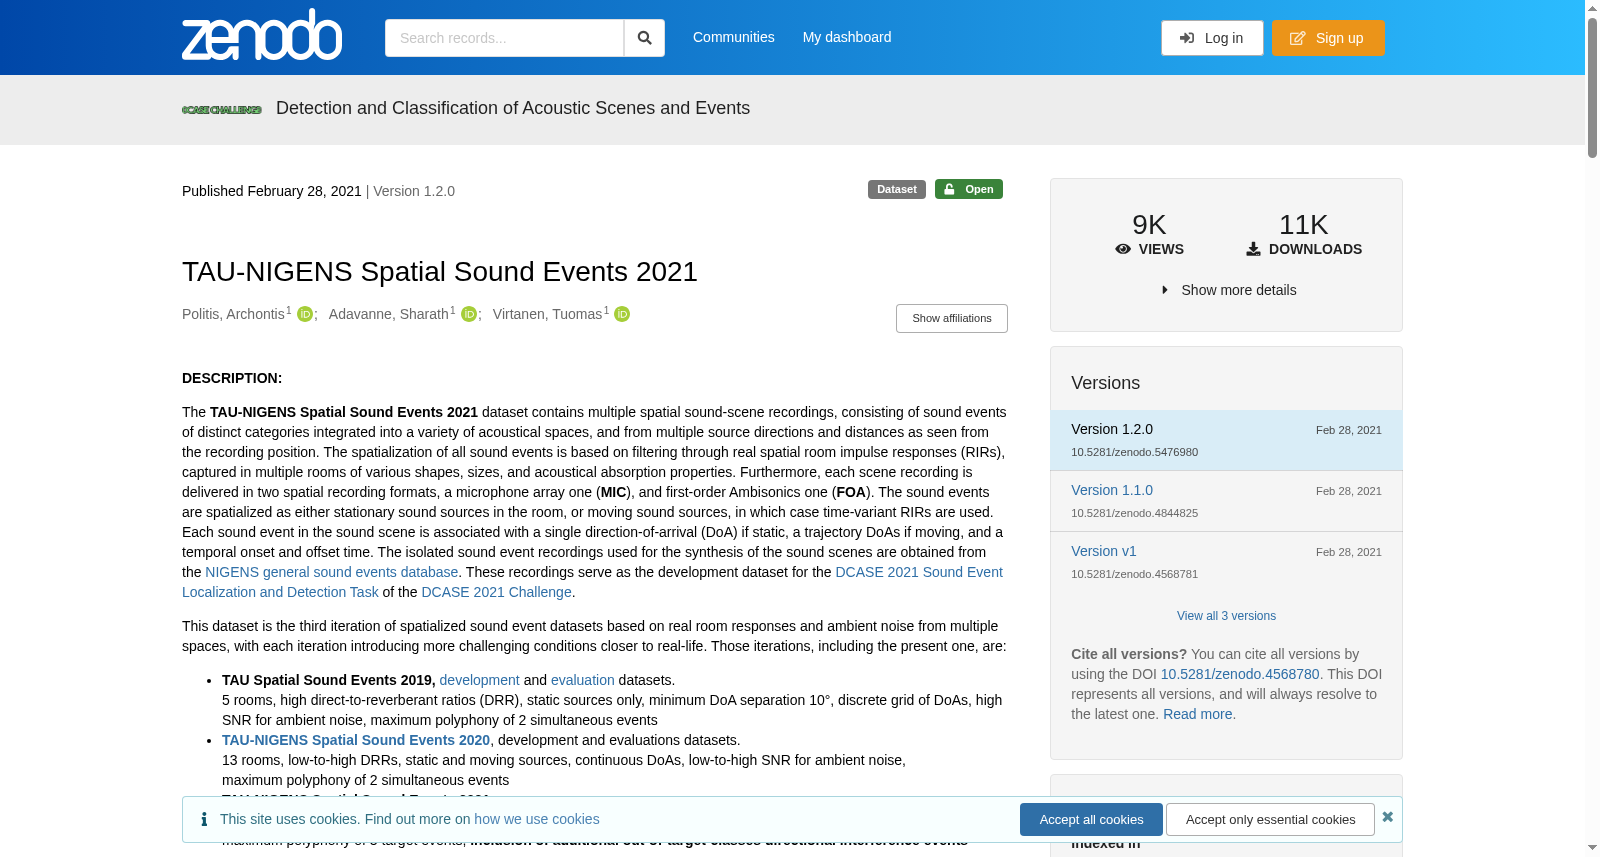Click the cookie banner info icon

click(x=204, y=819)
